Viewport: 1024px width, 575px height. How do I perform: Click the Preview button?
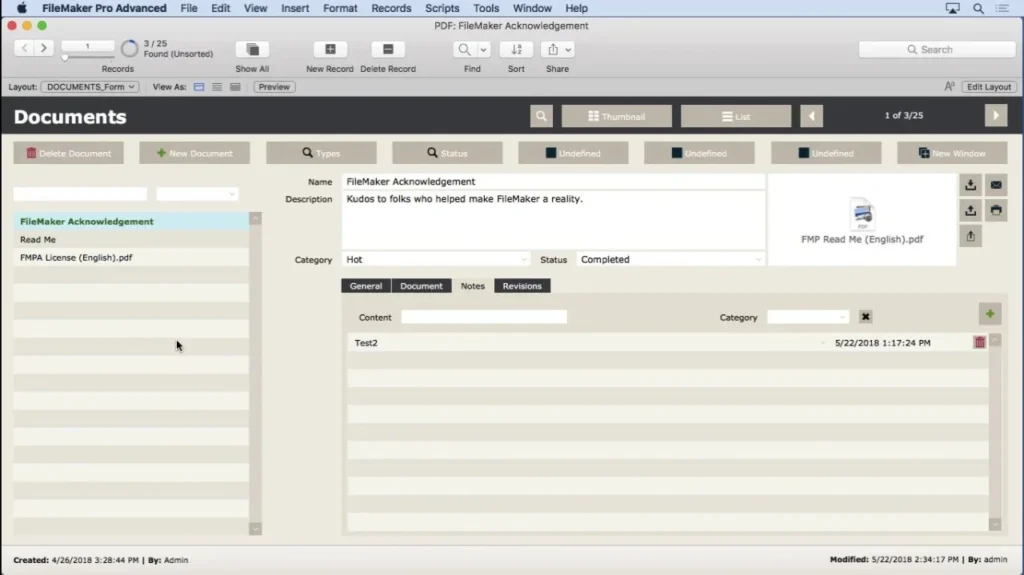coord(274,87)
